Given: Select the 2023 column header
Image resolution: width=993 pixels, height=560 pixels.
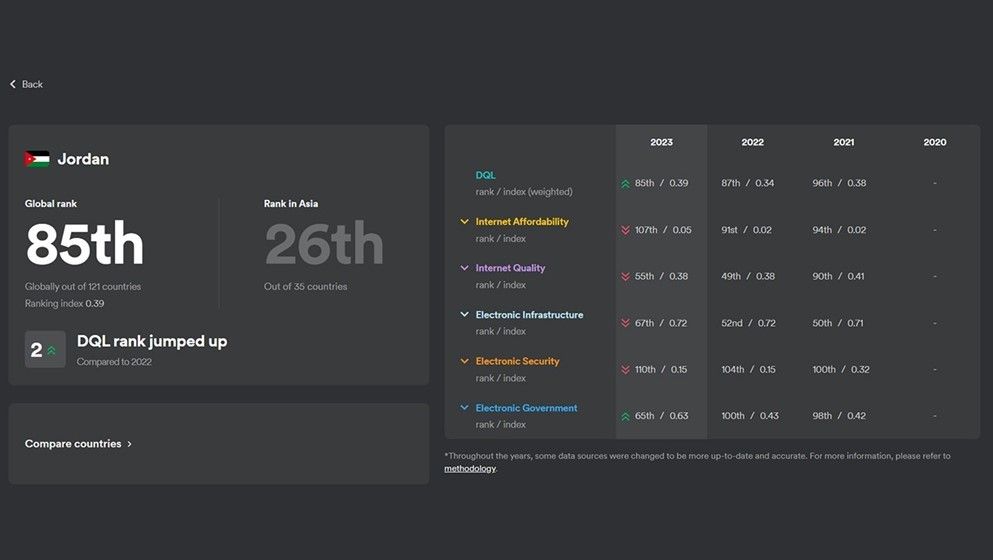Looking at the screenshot, I should [x=661, y=142].
